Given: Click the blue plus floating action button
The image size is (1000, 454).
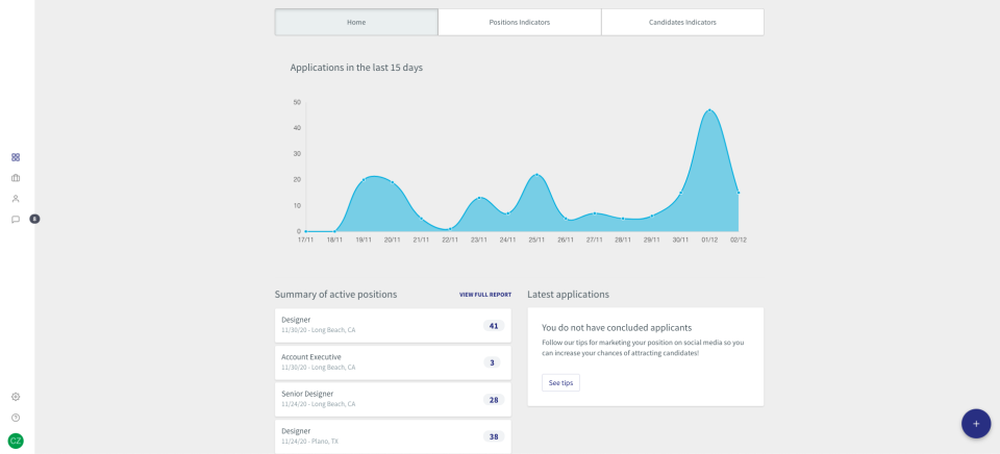Looking at the screenshot, I should pos(976,423).
